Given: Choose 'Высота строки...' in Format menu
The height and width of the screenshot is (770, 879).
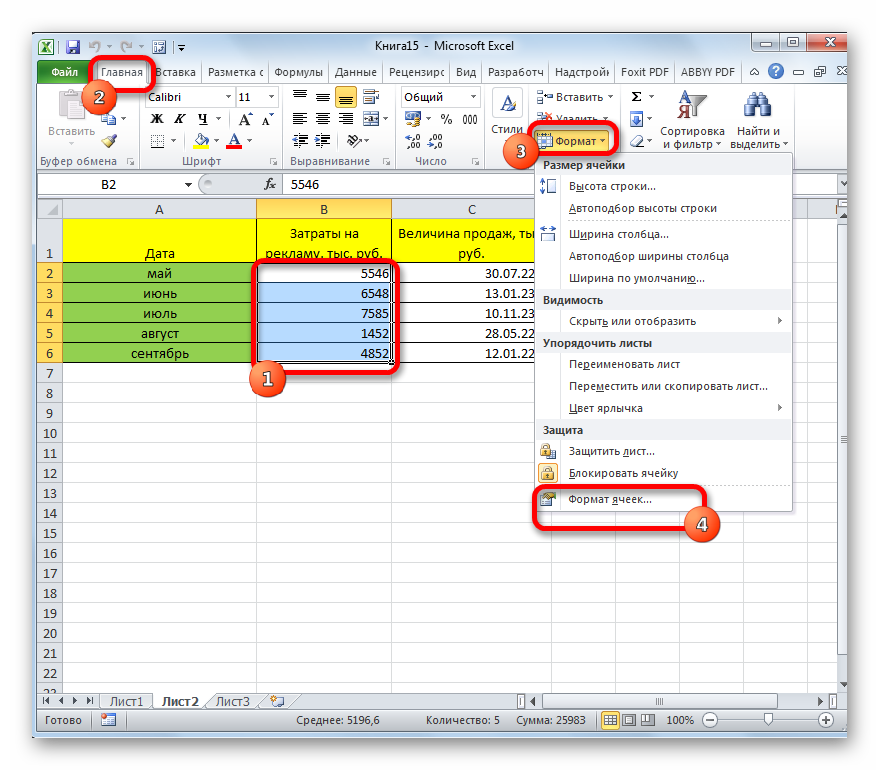Looking at the screenshot, I should [612, 186].
